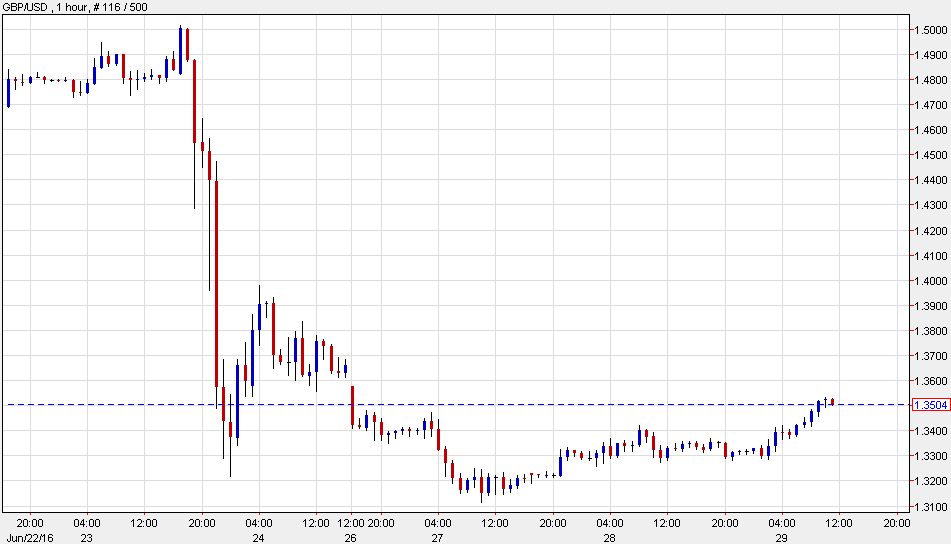Screen dimensions: 951x544
Task: Select the 1.3700 price axis label
Action: point(931,356)
